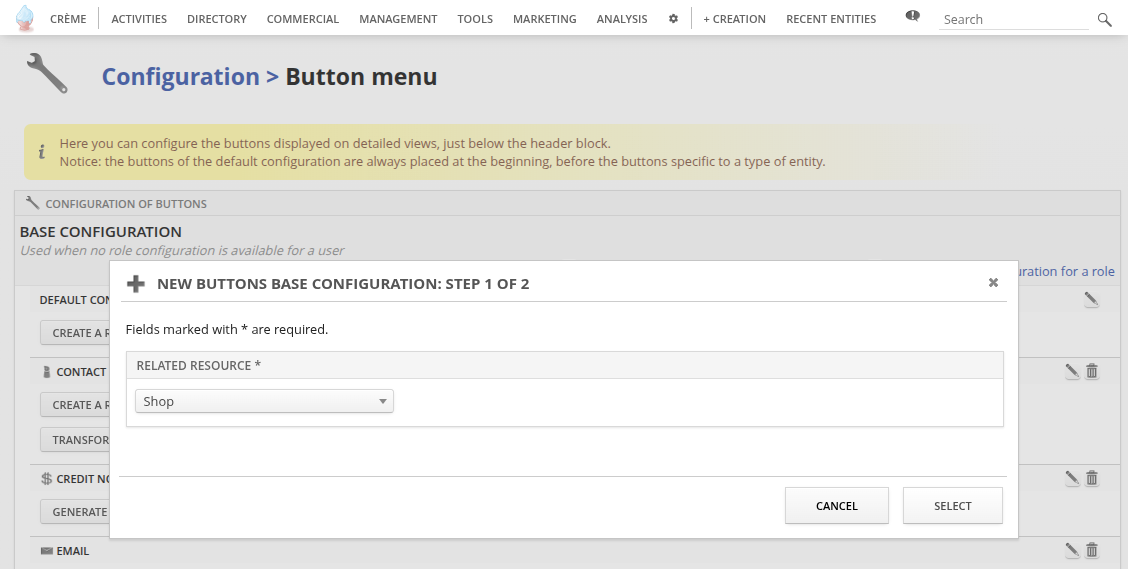Image resolution: width=1128 pixels, height=569 pixels.
Task: Click the Configuration of Buttons block header
Action: [x=567, y=204]
